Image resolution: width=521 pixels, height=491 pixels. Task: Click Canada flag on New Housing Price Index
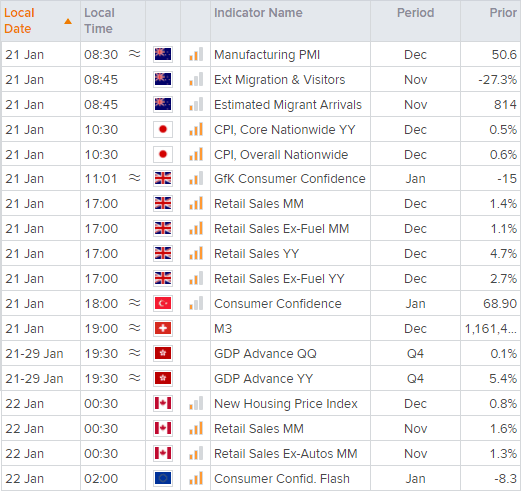[x=163, y=403]
